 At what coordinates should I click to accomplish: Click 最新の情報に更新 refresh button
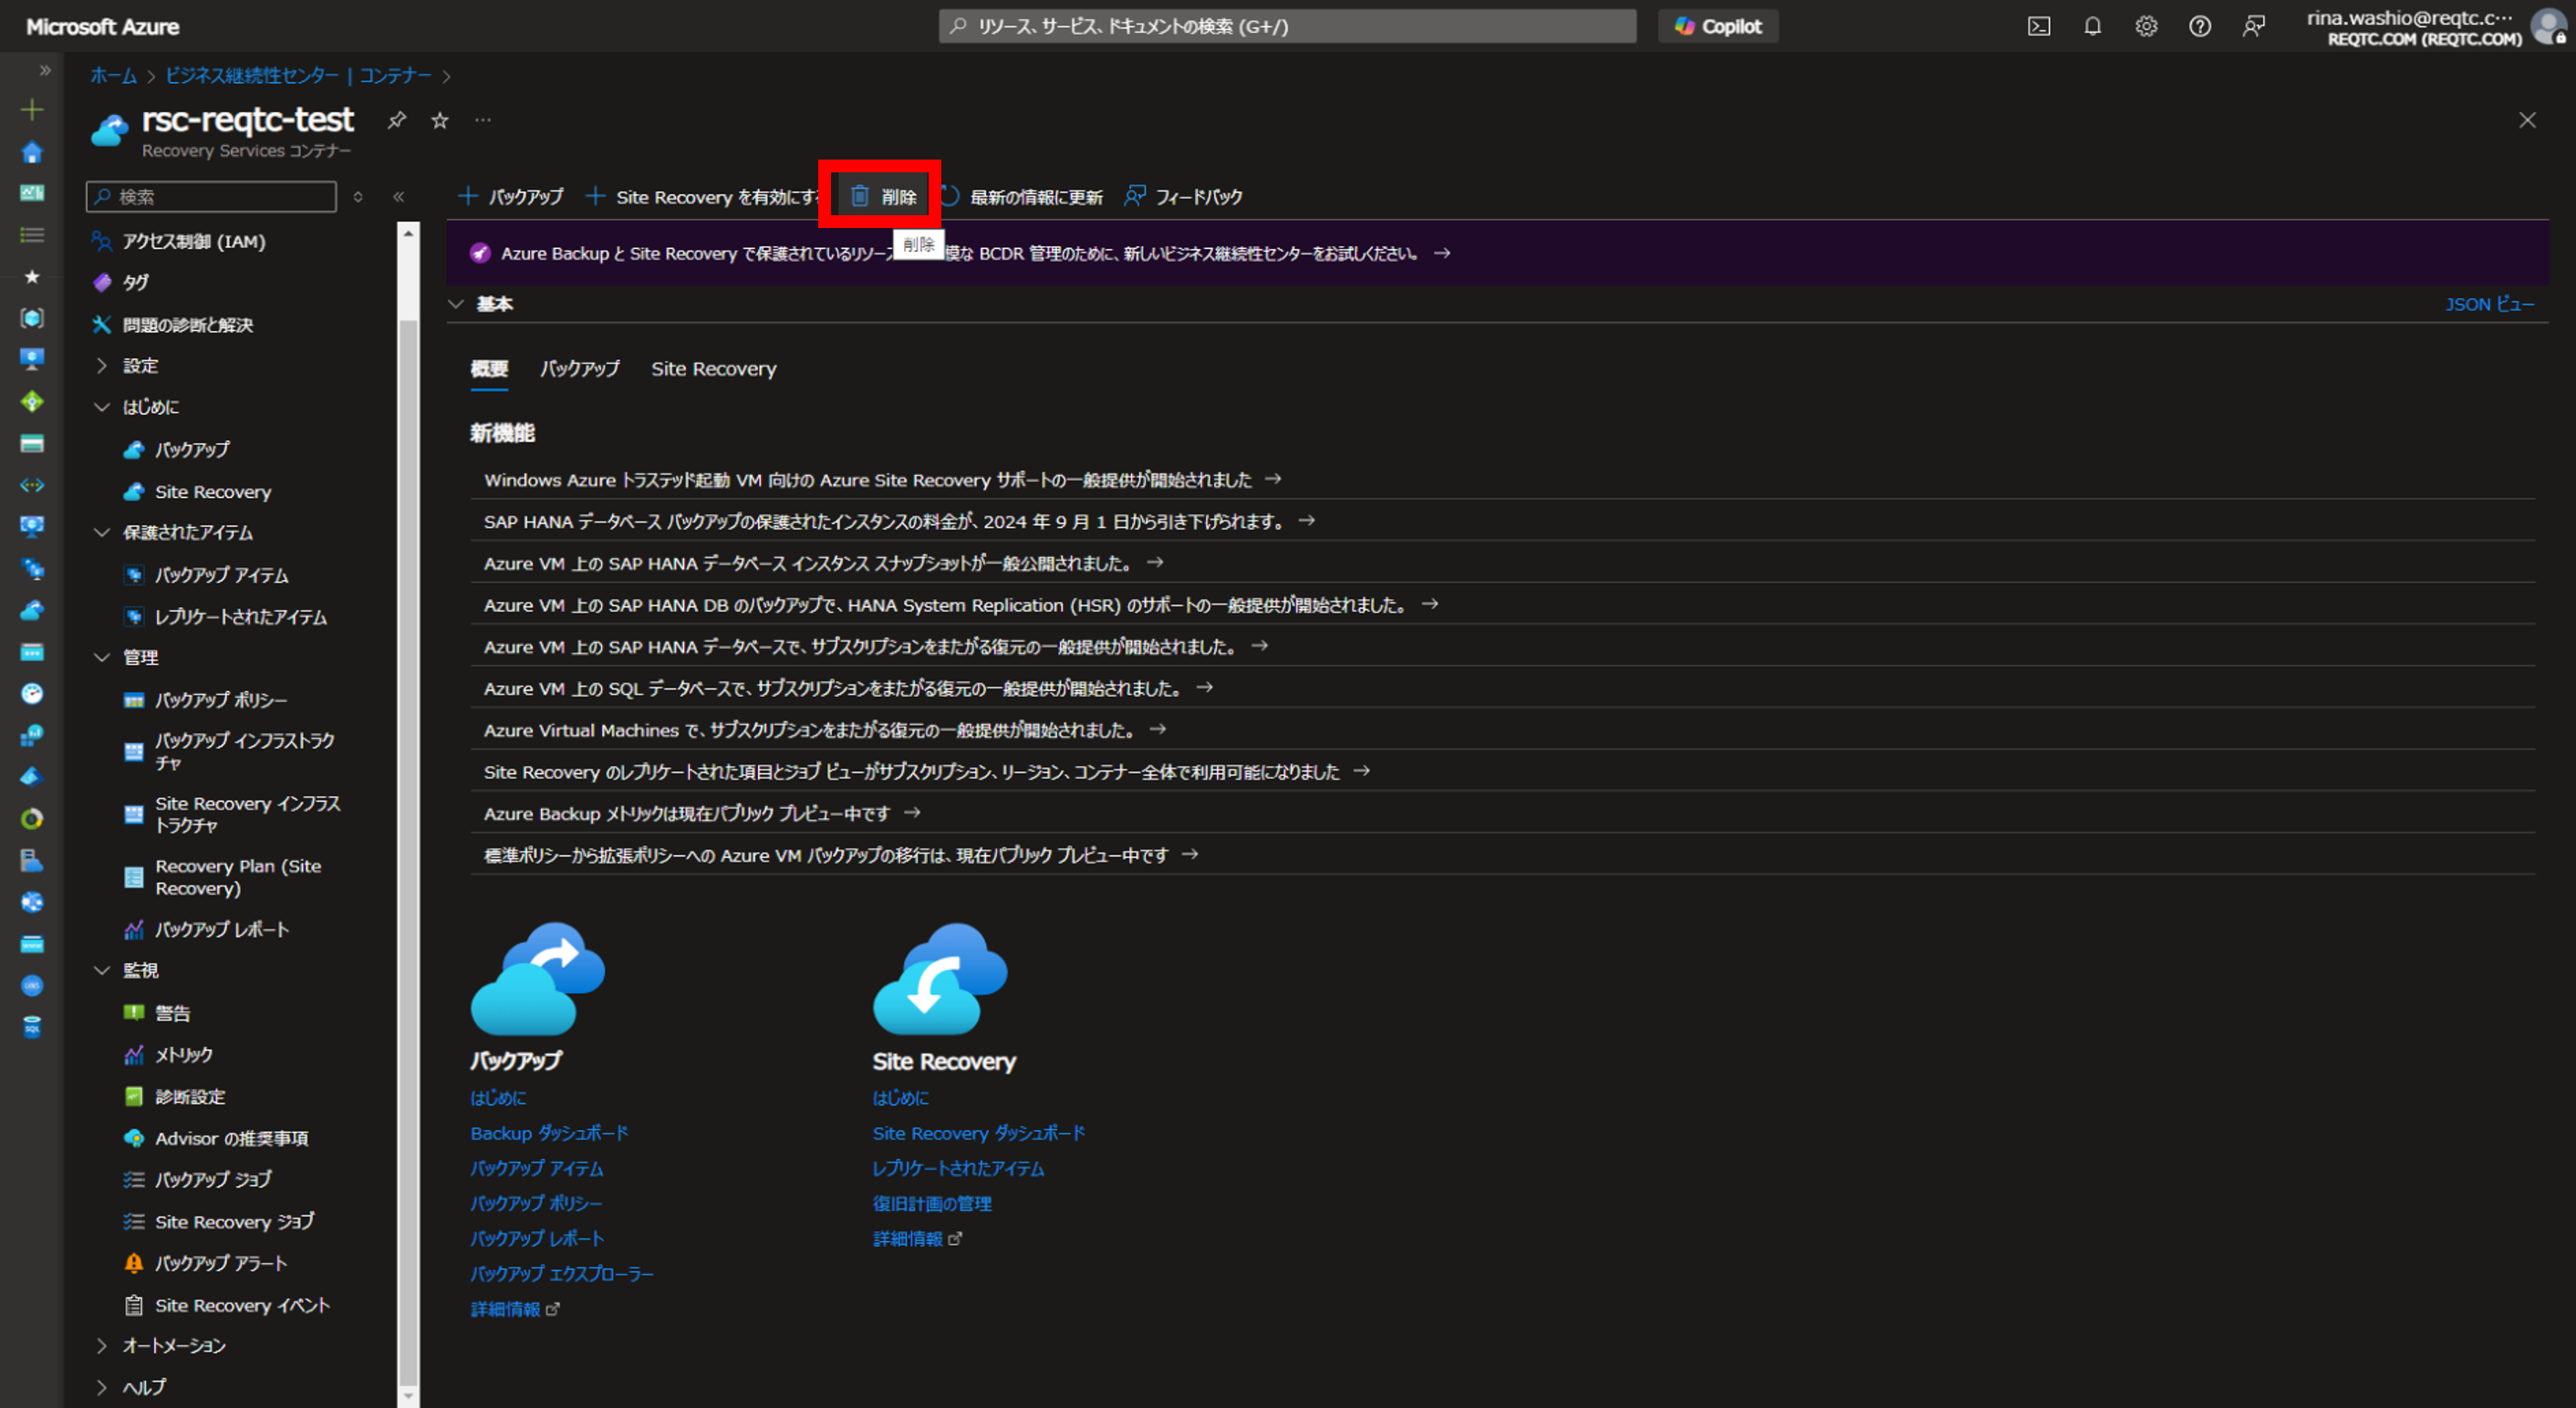click(x=1022, y=197)
